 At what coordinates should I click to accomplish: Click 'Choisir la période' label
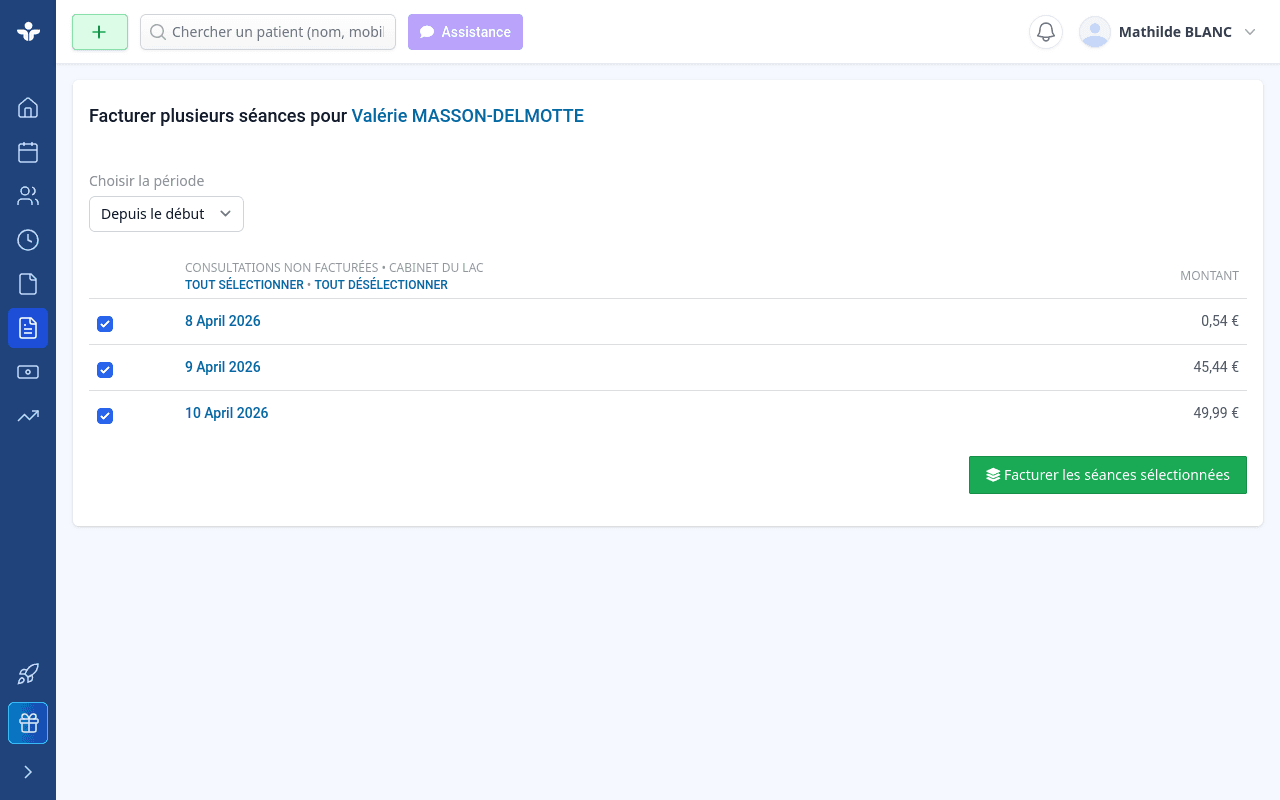click(x=147, y=181)
